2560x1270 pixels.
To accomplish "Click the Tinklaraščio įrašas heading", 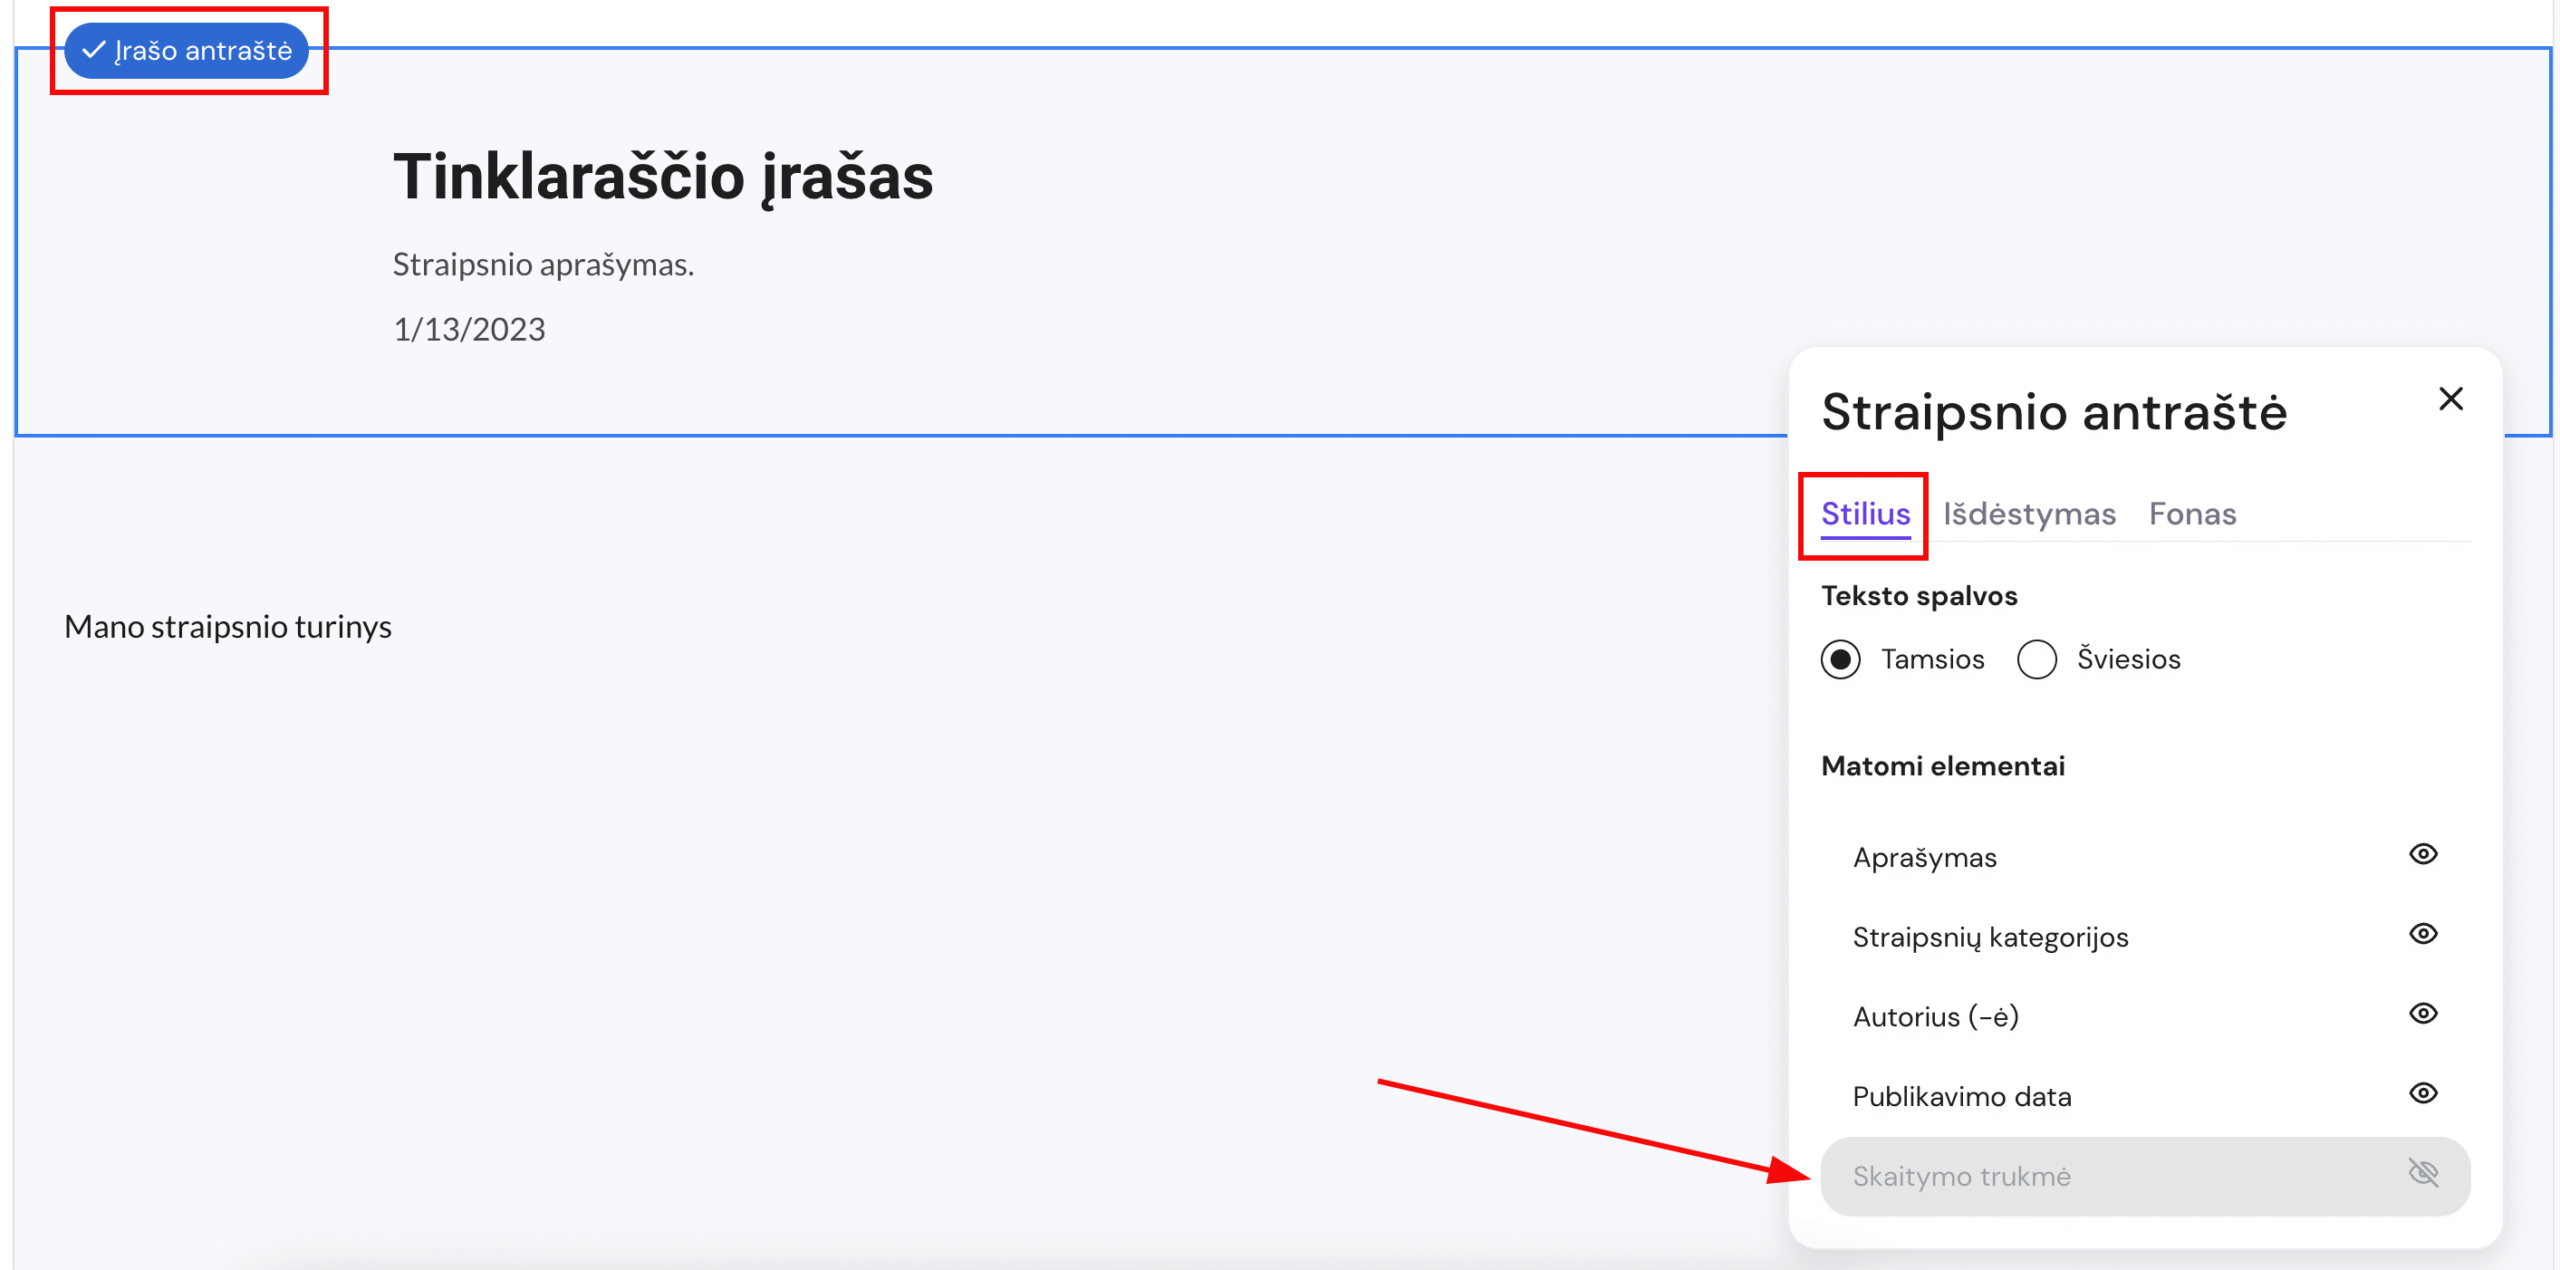I will click(x=662, y=177).
